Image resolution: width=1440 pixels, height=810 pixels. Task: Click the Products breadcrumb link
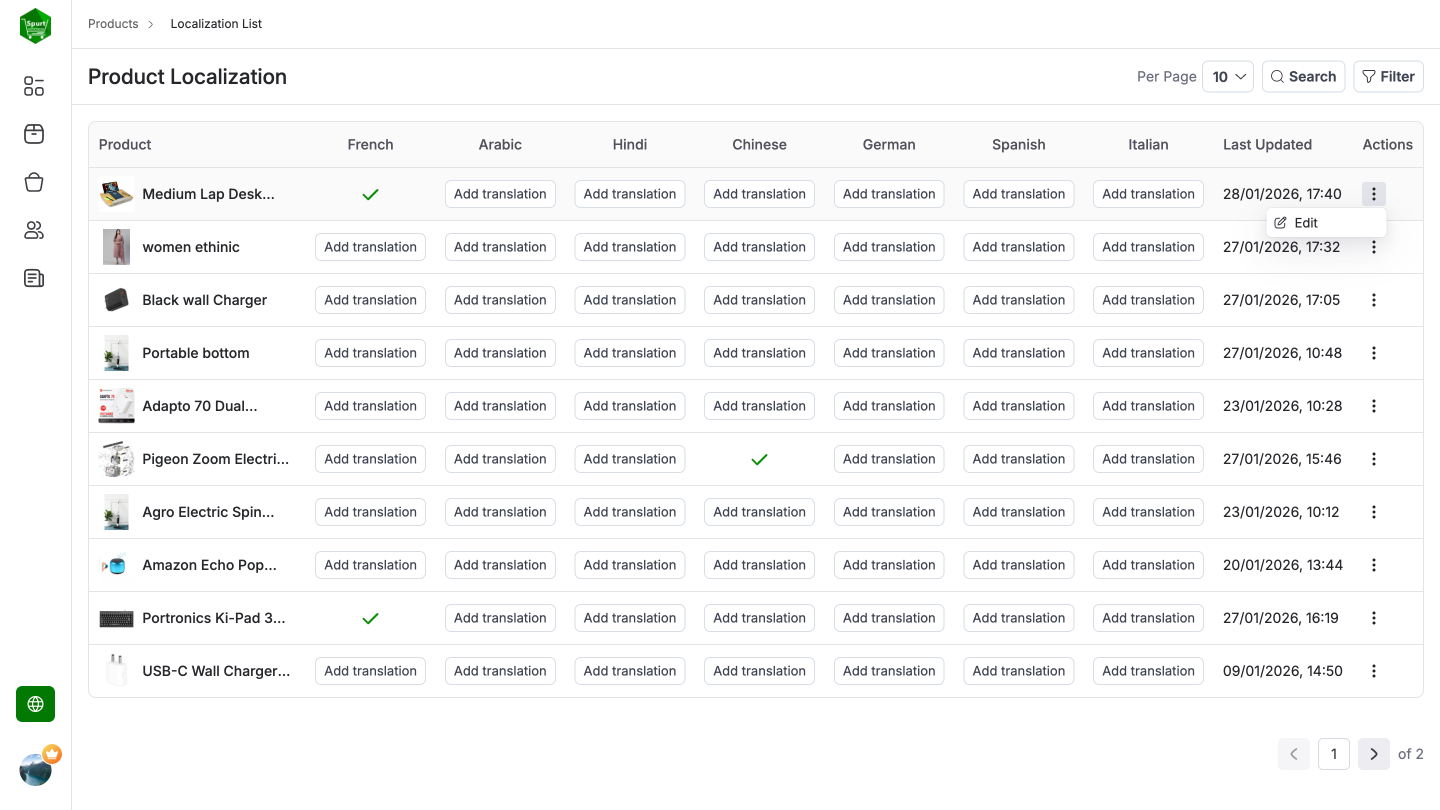tap(113, 23)
